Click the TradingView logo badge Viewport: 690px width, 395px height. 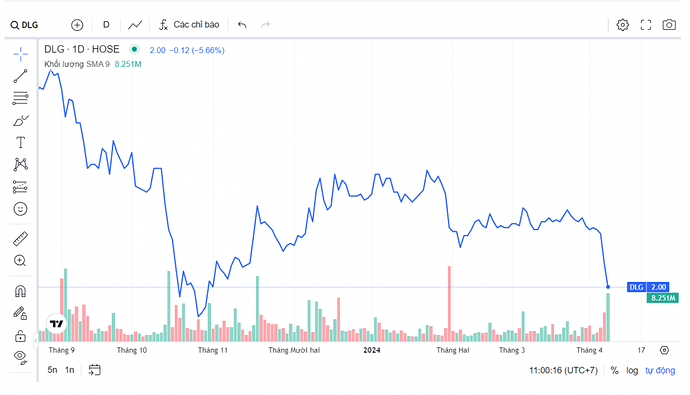pos(56,324)
